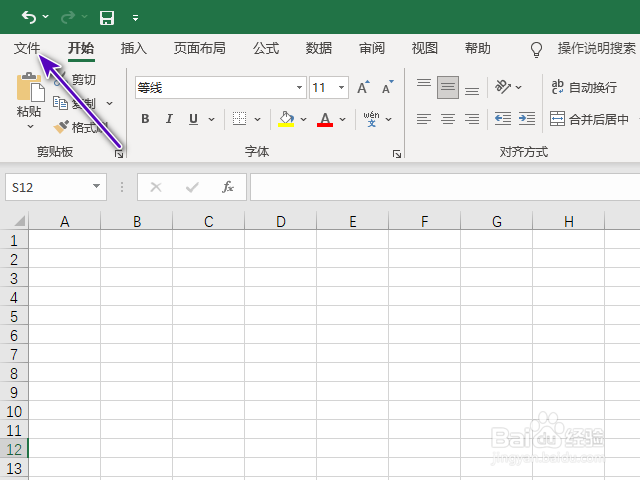Open the 帮助 tab

(x=478, y=48)
